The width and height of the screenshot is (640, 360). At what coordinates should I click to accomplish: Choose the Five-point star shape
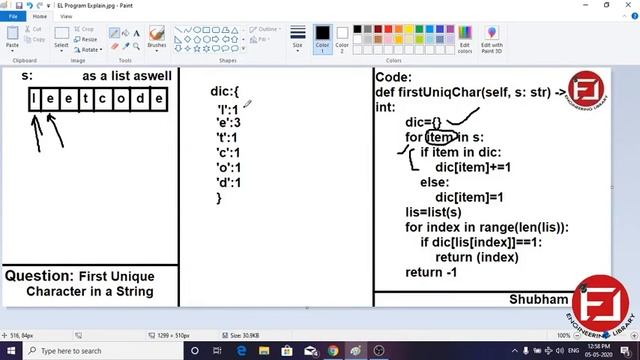pyautogui.click(x=197, y=49)
